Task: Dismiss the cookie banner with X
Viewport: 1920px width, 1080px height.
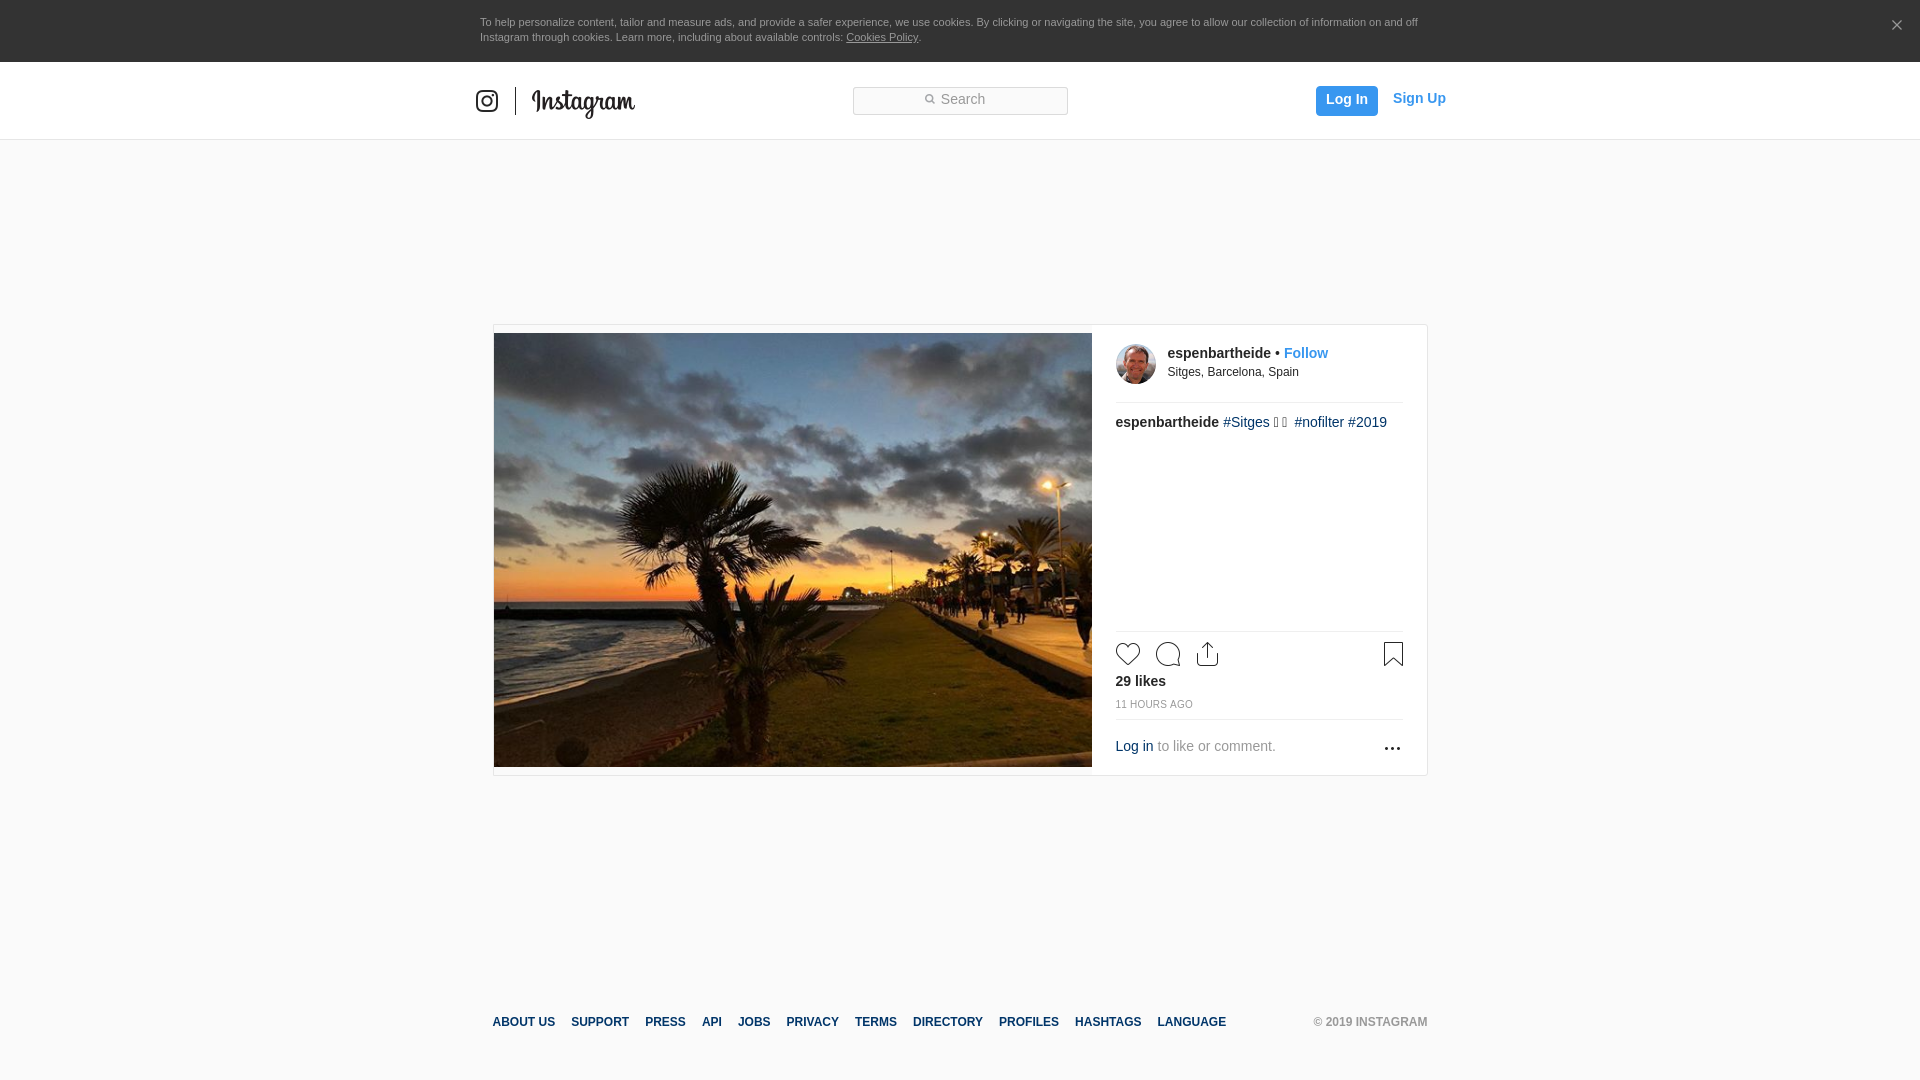Action: coord(1896,25)
